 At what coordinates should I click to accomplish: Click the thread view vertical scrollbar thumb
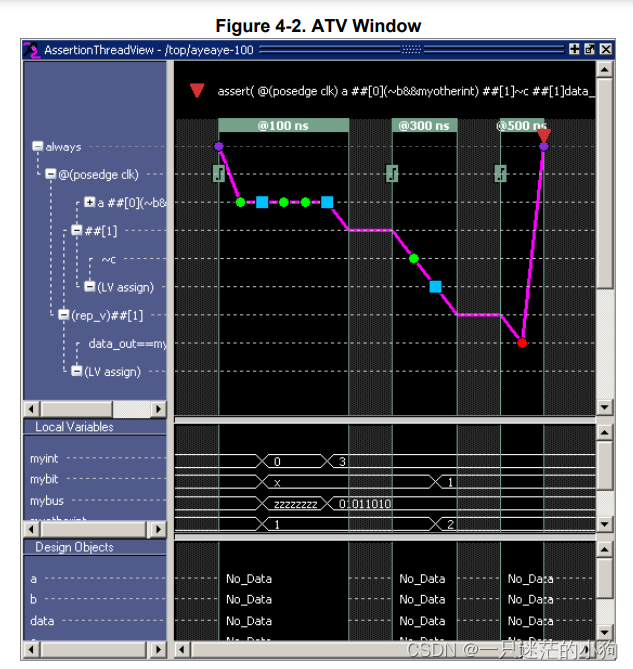pos(604,183)
